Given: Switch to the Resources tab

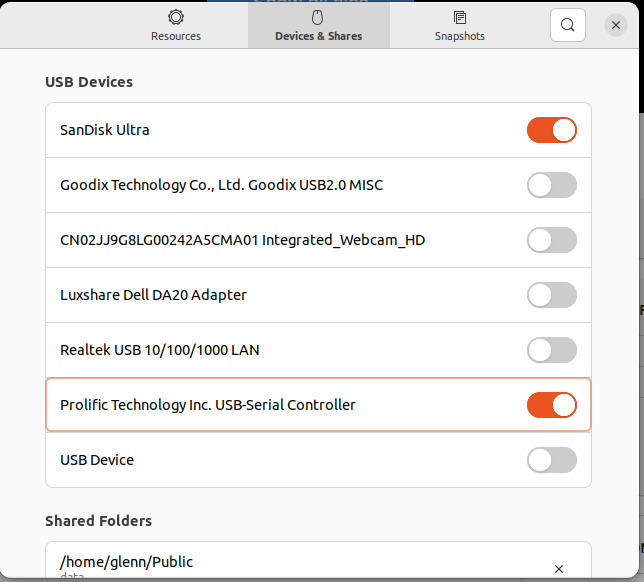Looking at the screenshot, I should [176, 25].
